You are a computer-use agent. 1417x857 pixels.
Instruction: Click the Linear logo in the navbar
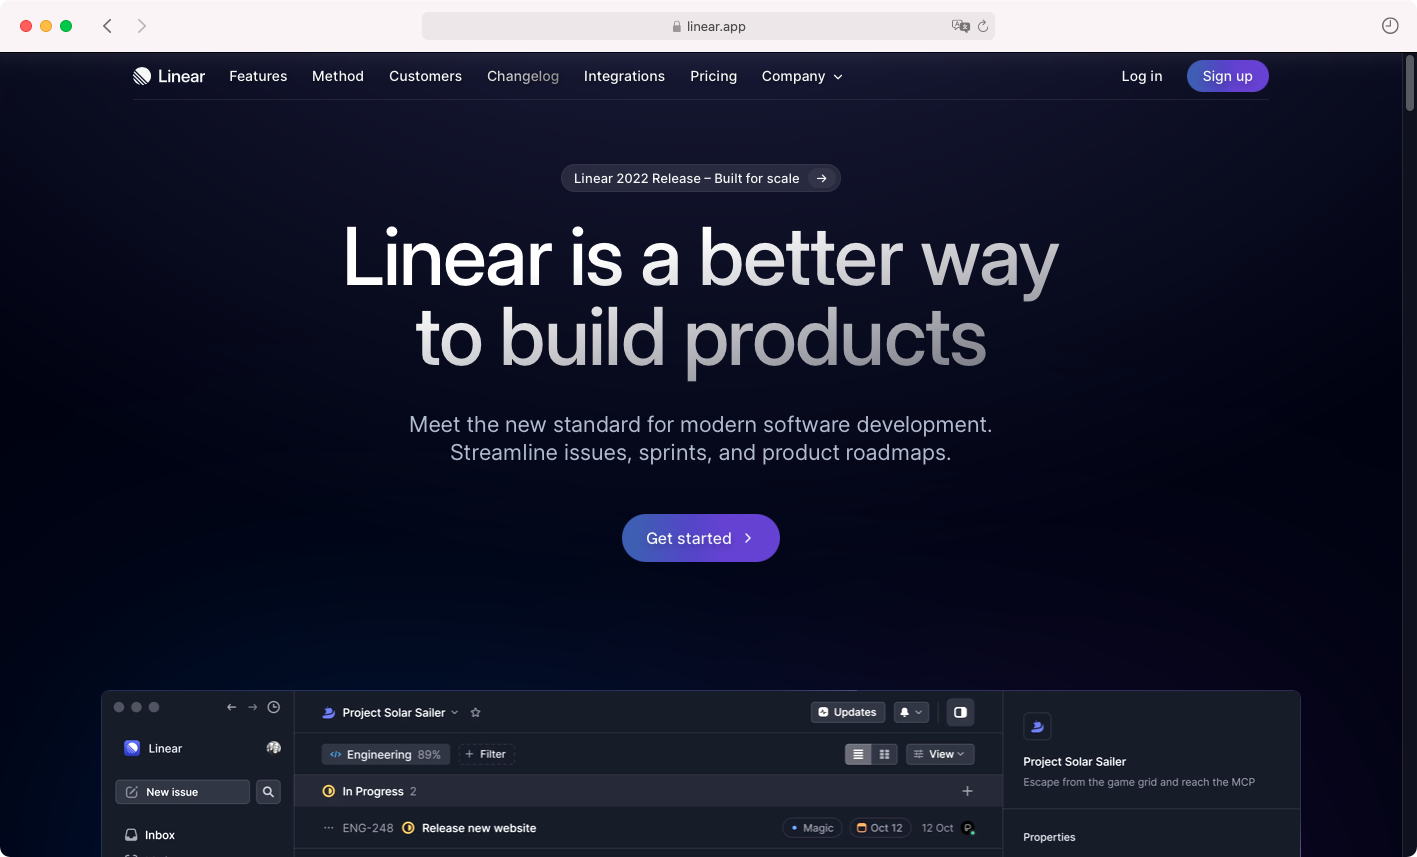[x=168, y=76]
